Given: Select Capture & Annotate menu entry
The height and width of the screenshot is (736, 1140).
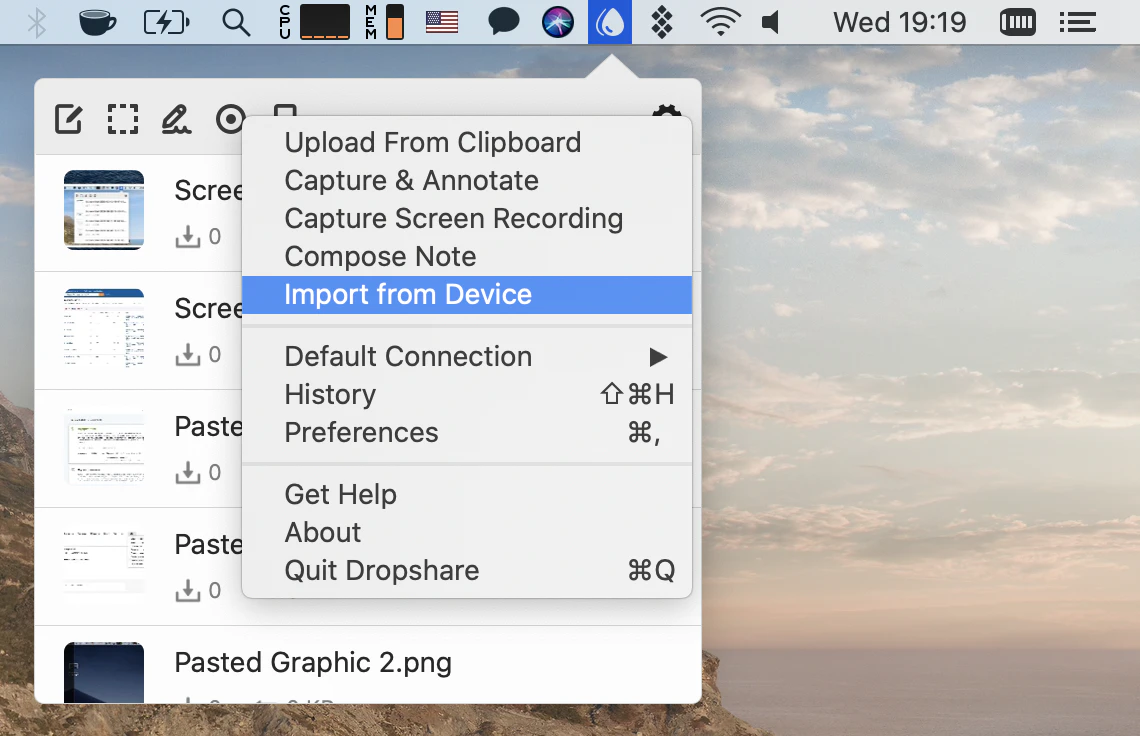Looking at the screenshot, I should click(x=467, y=180).
